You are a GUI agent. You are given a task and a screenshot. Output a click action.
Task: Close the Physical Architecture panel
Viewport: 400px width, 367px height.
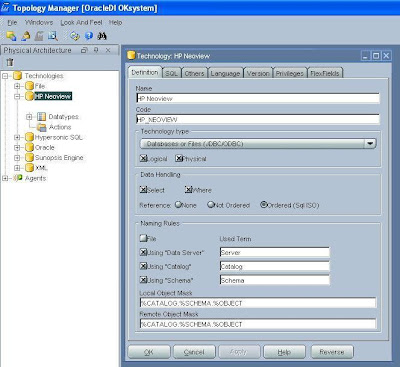108,50
